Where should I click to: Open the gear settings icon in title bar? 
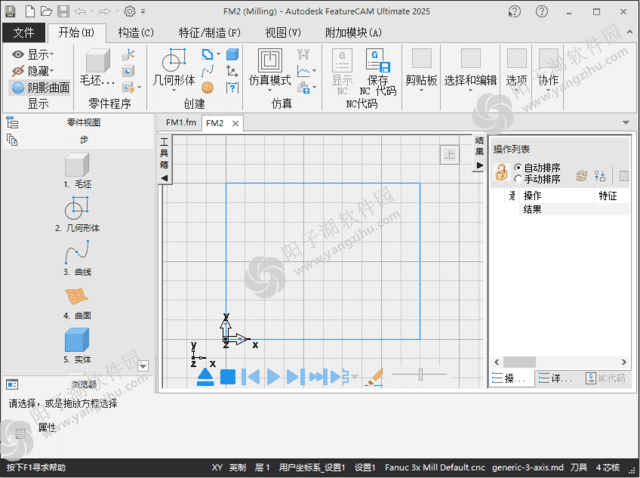[129, 11]
